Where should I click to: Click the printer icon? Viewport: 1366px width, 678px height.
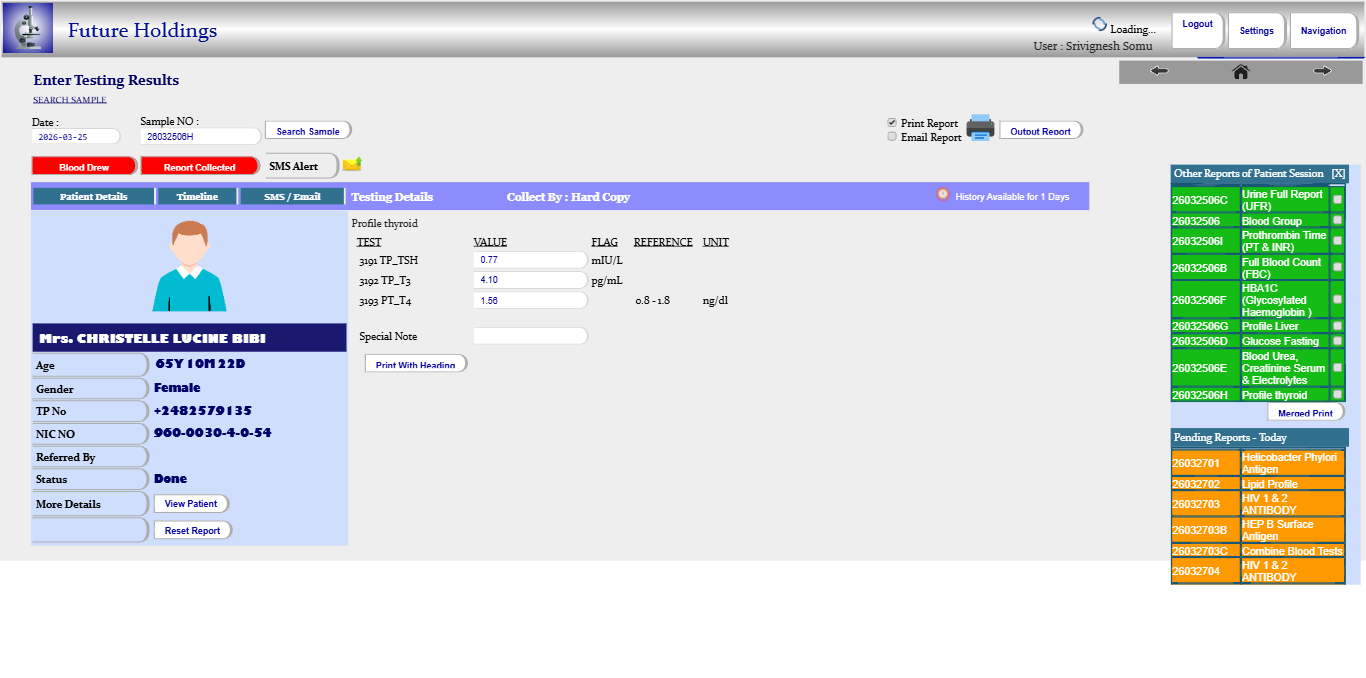[979, 128]
